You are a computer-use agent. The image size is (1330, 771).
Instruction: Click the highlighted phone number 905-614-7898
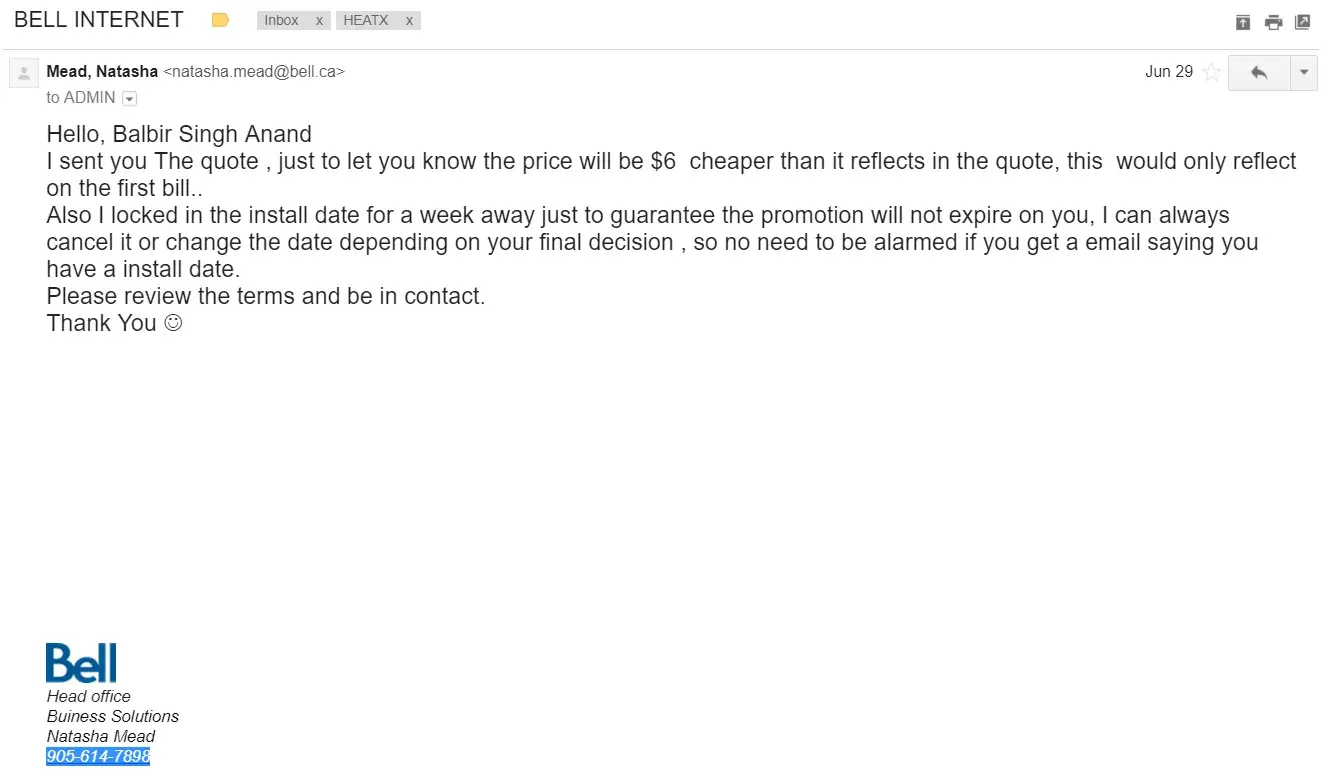pyautogui.click(x=98, y=756)
